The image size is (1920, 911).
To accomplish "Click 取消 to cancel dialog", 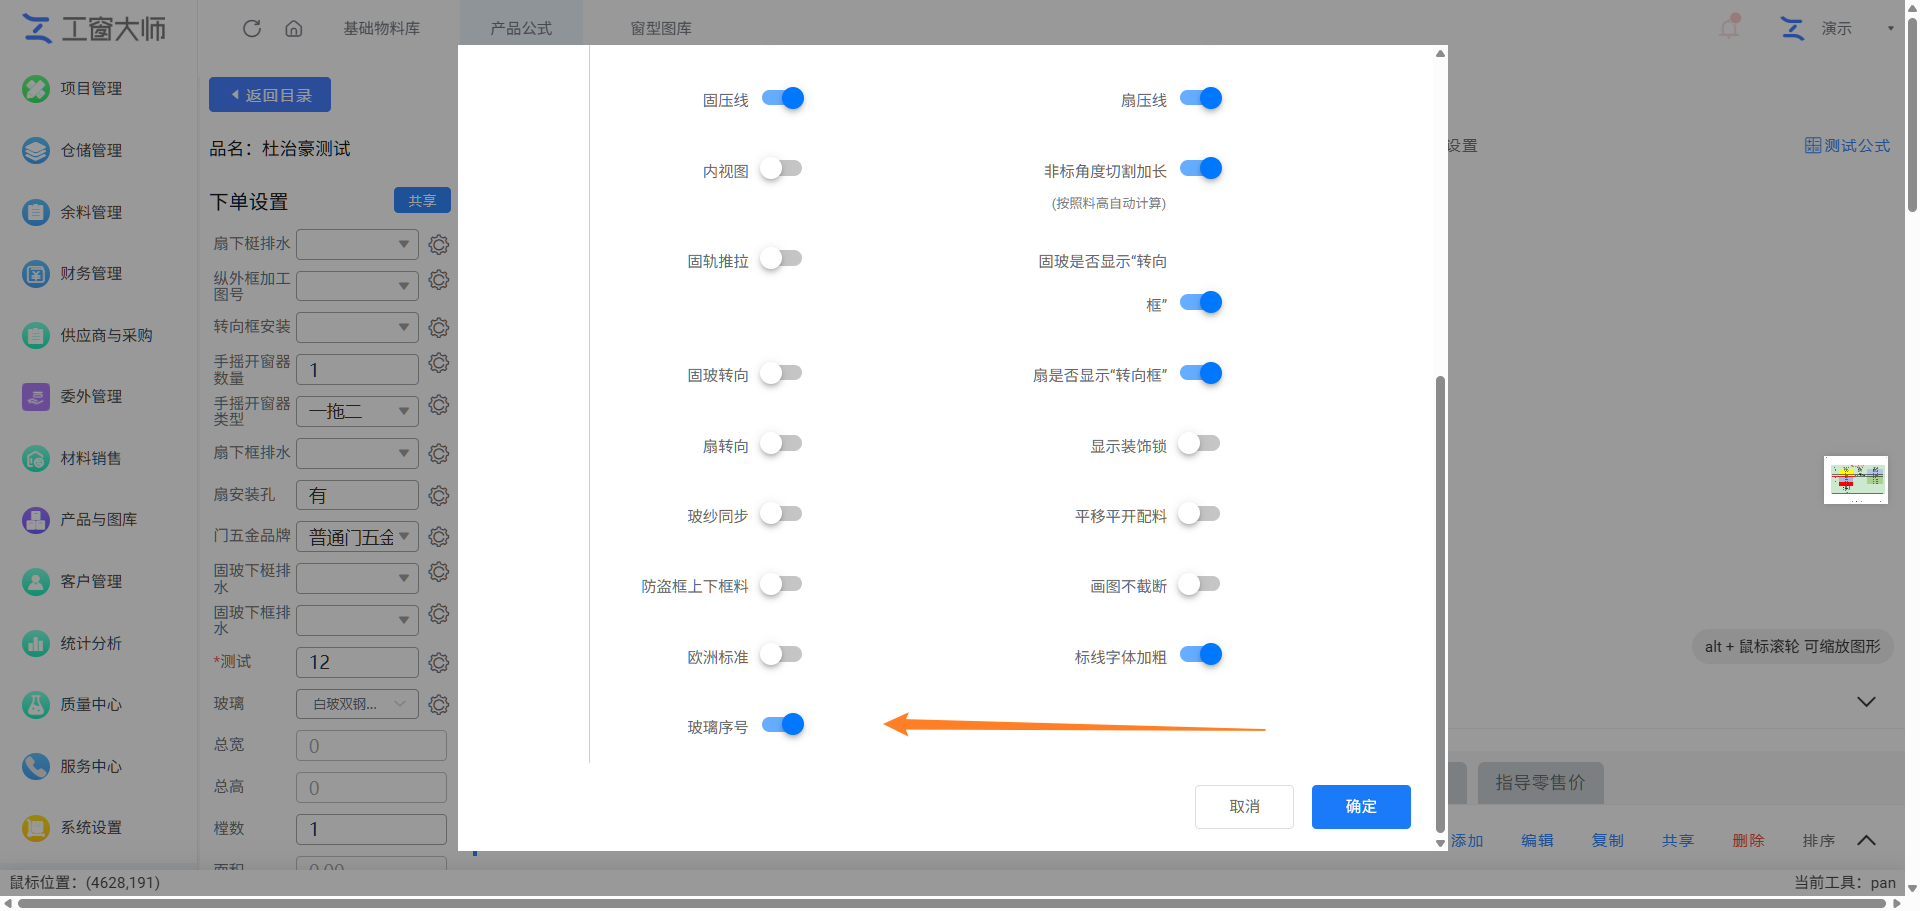I will [x=1244, y=807].
